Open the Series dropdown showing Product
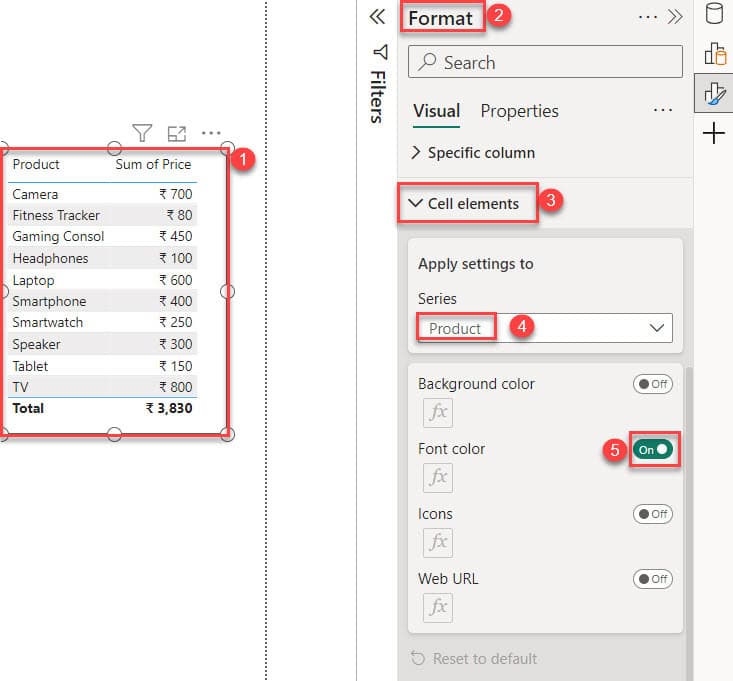This screenshot has height=681, width=733. (545, 328)
